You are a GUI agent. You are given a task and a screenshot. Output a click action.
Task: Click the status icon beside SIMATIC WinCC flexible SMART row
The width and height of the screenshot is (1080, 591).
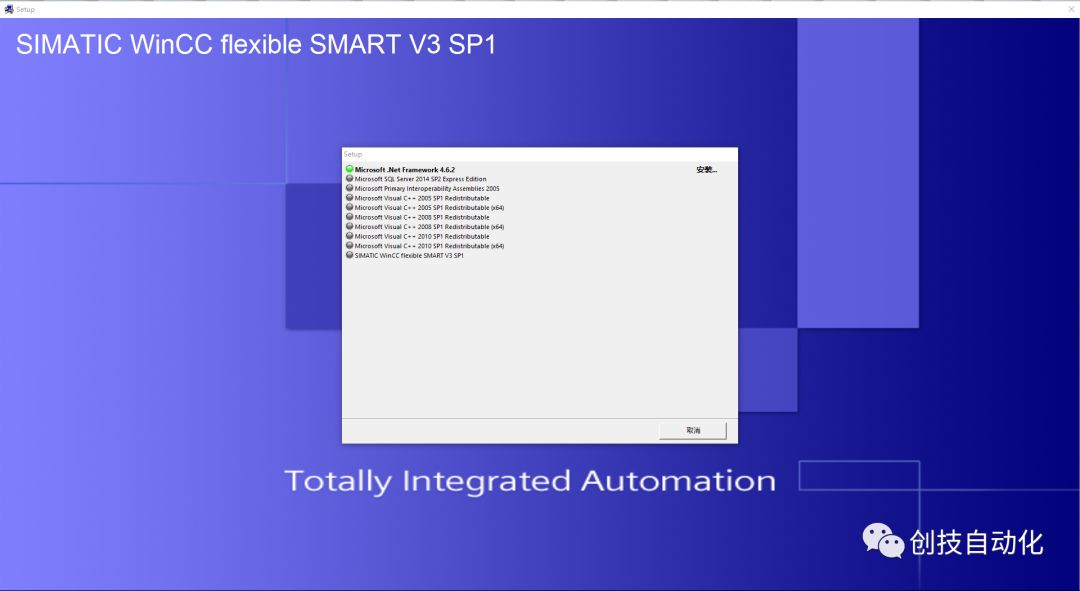[x=349, y=255]
